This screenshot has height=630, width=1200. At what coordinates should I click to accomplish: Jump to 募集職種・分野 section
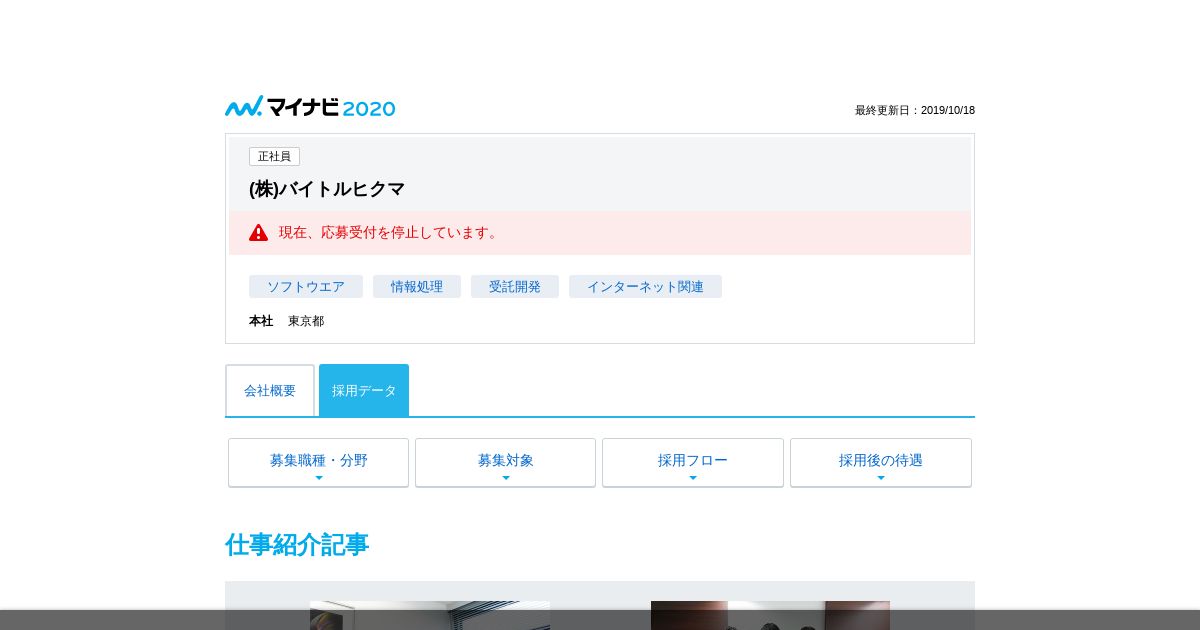(318, 462)
